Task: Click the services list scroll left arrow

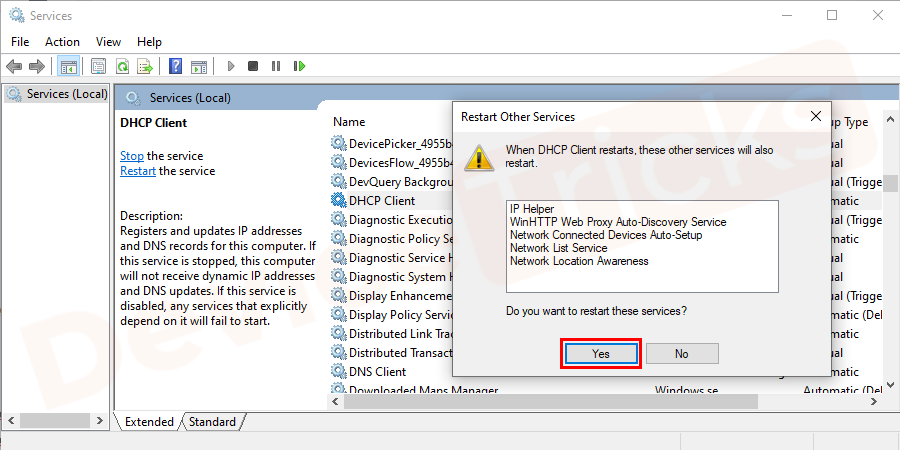Action: 335,402
